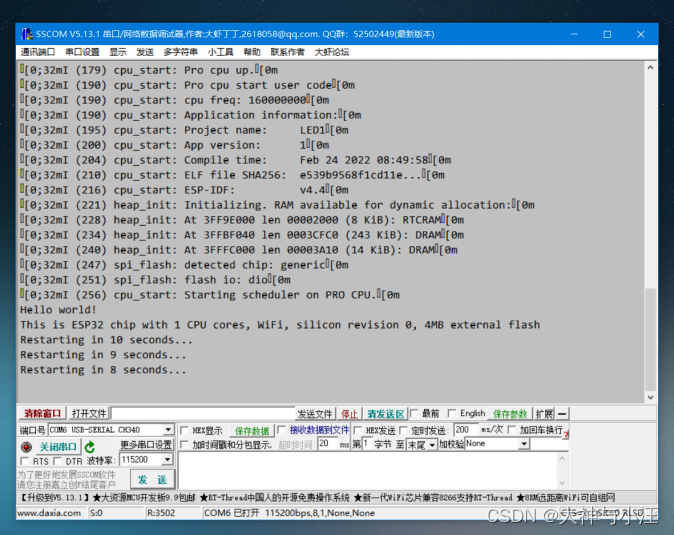Toggle the RTS checkbox

(x=25, y=461)
